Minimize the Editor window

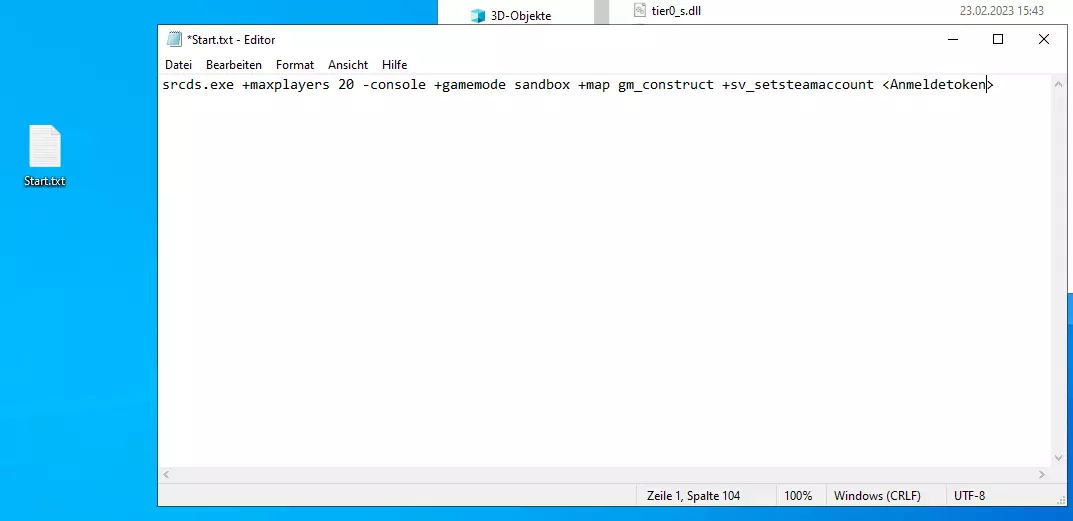(x=953, y=40)
